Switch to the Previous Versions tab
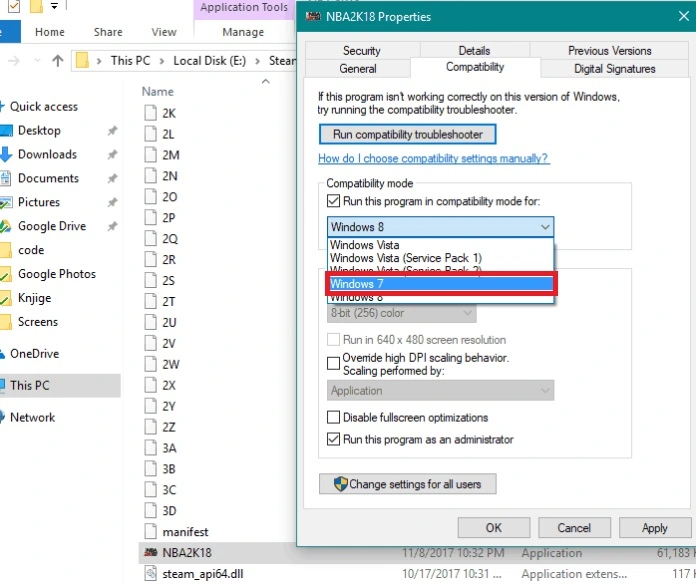Image resolution: width=696 pixels, height=585 pixels. coord(609,51)
